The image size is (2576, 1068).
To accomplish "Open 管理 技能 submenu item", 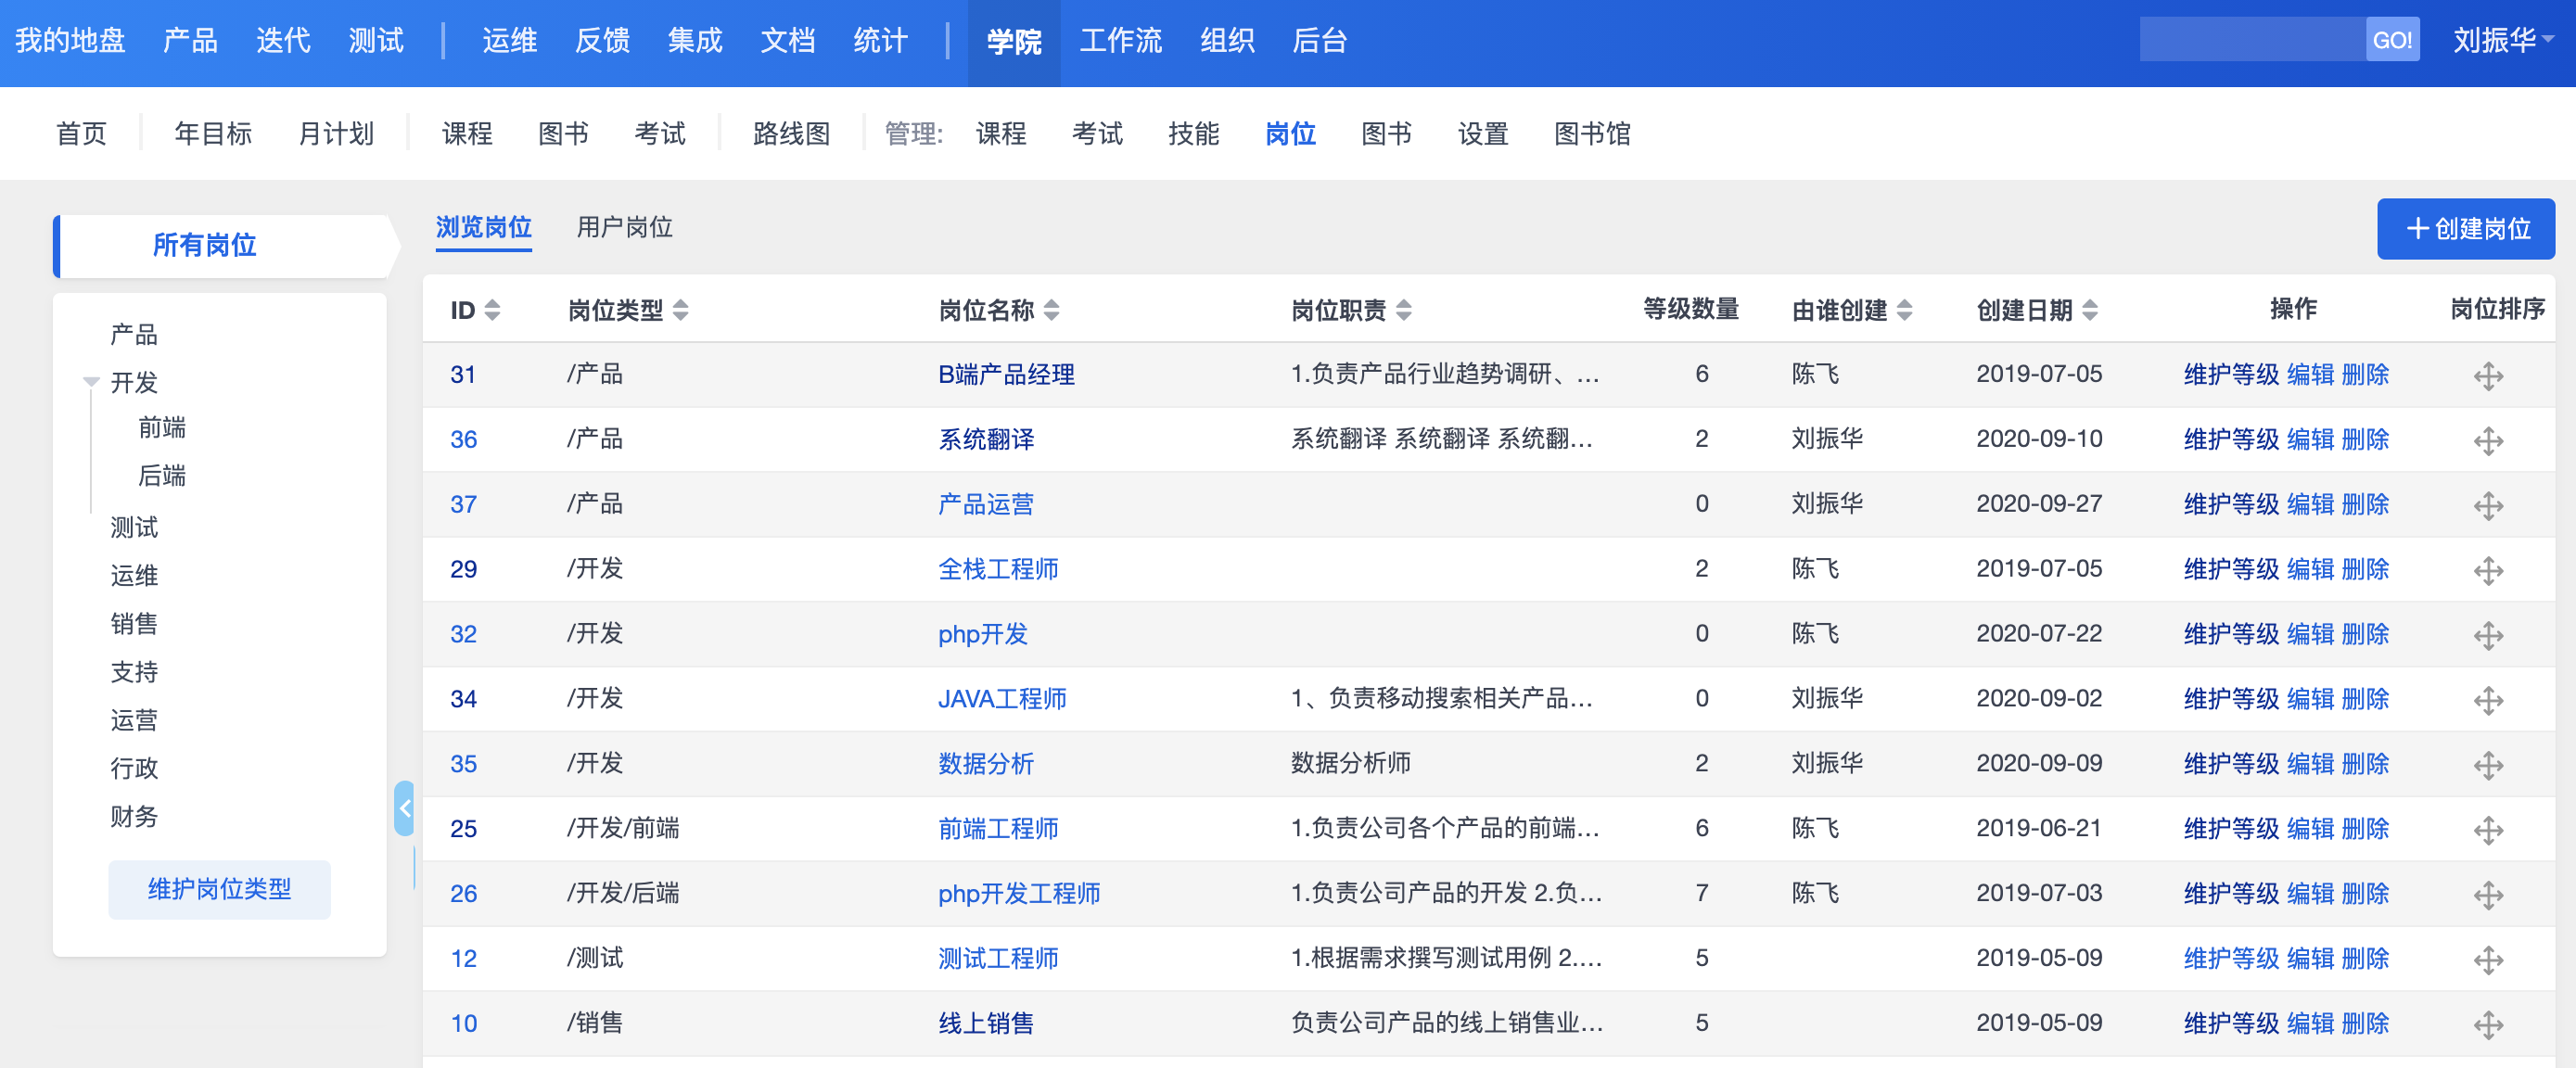I will (1193, 133).
